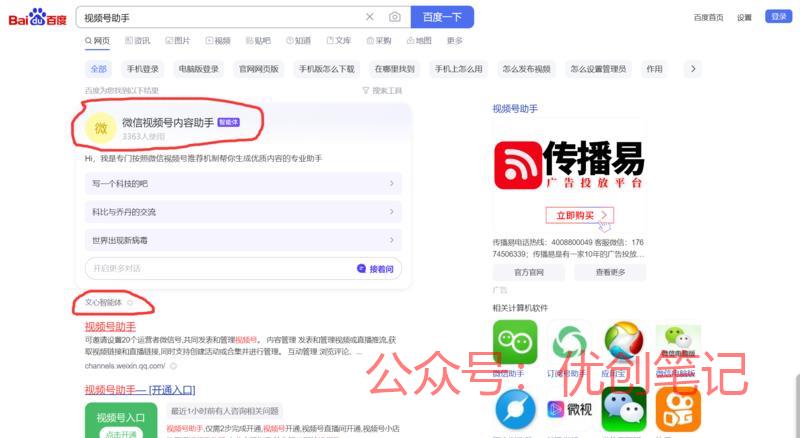Image resolution: width=800 pixels, height=438 pixels.
Task: Open the 订阅号助手 app icon
Action: pyautogui.click(x=569, y=342)
